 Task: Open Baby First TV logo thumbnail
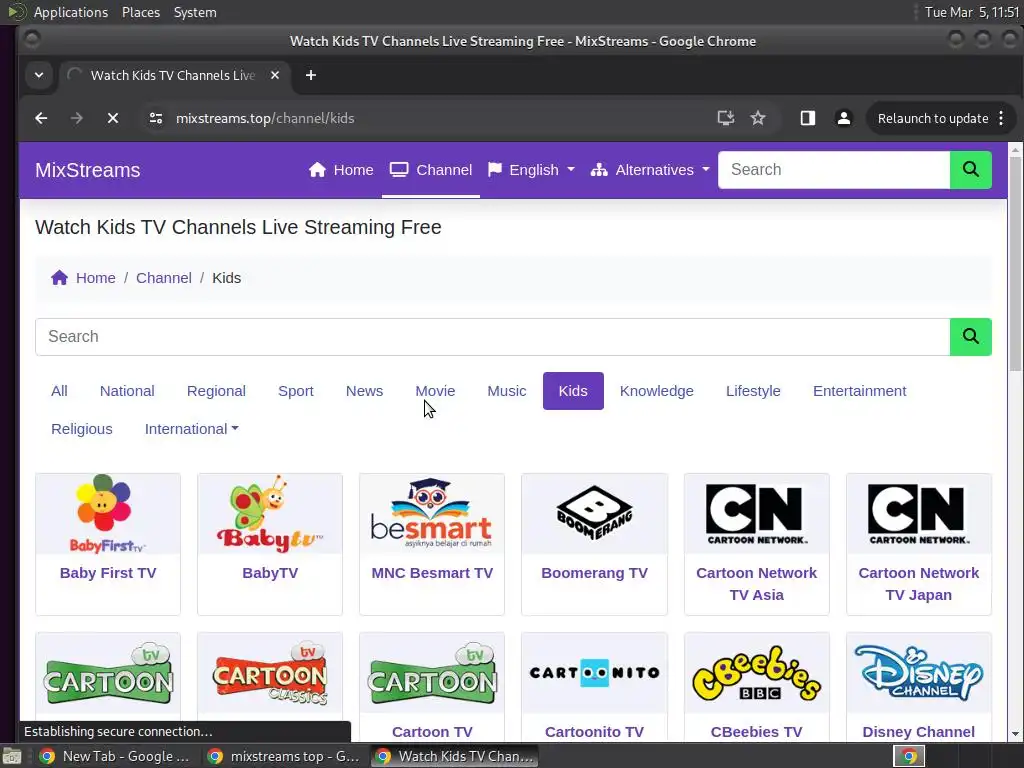click(x=108, y=513)
